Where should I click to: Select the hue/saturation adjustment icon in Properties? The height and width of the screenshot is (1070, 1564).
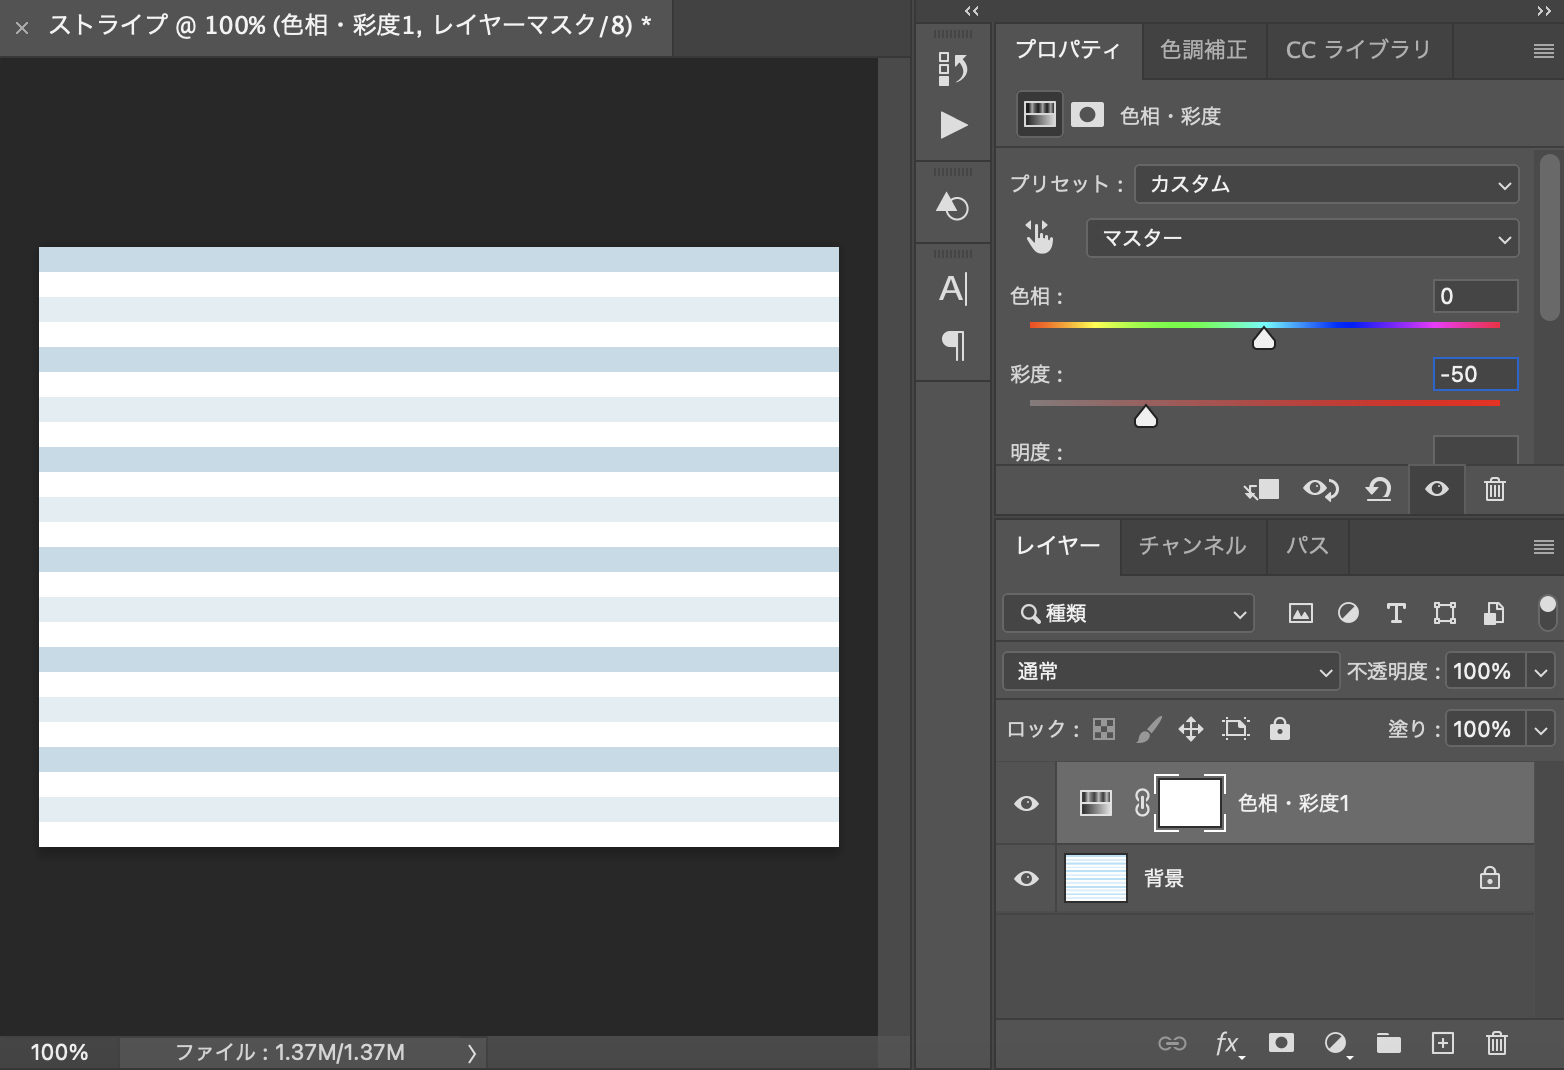point(1039,115)
